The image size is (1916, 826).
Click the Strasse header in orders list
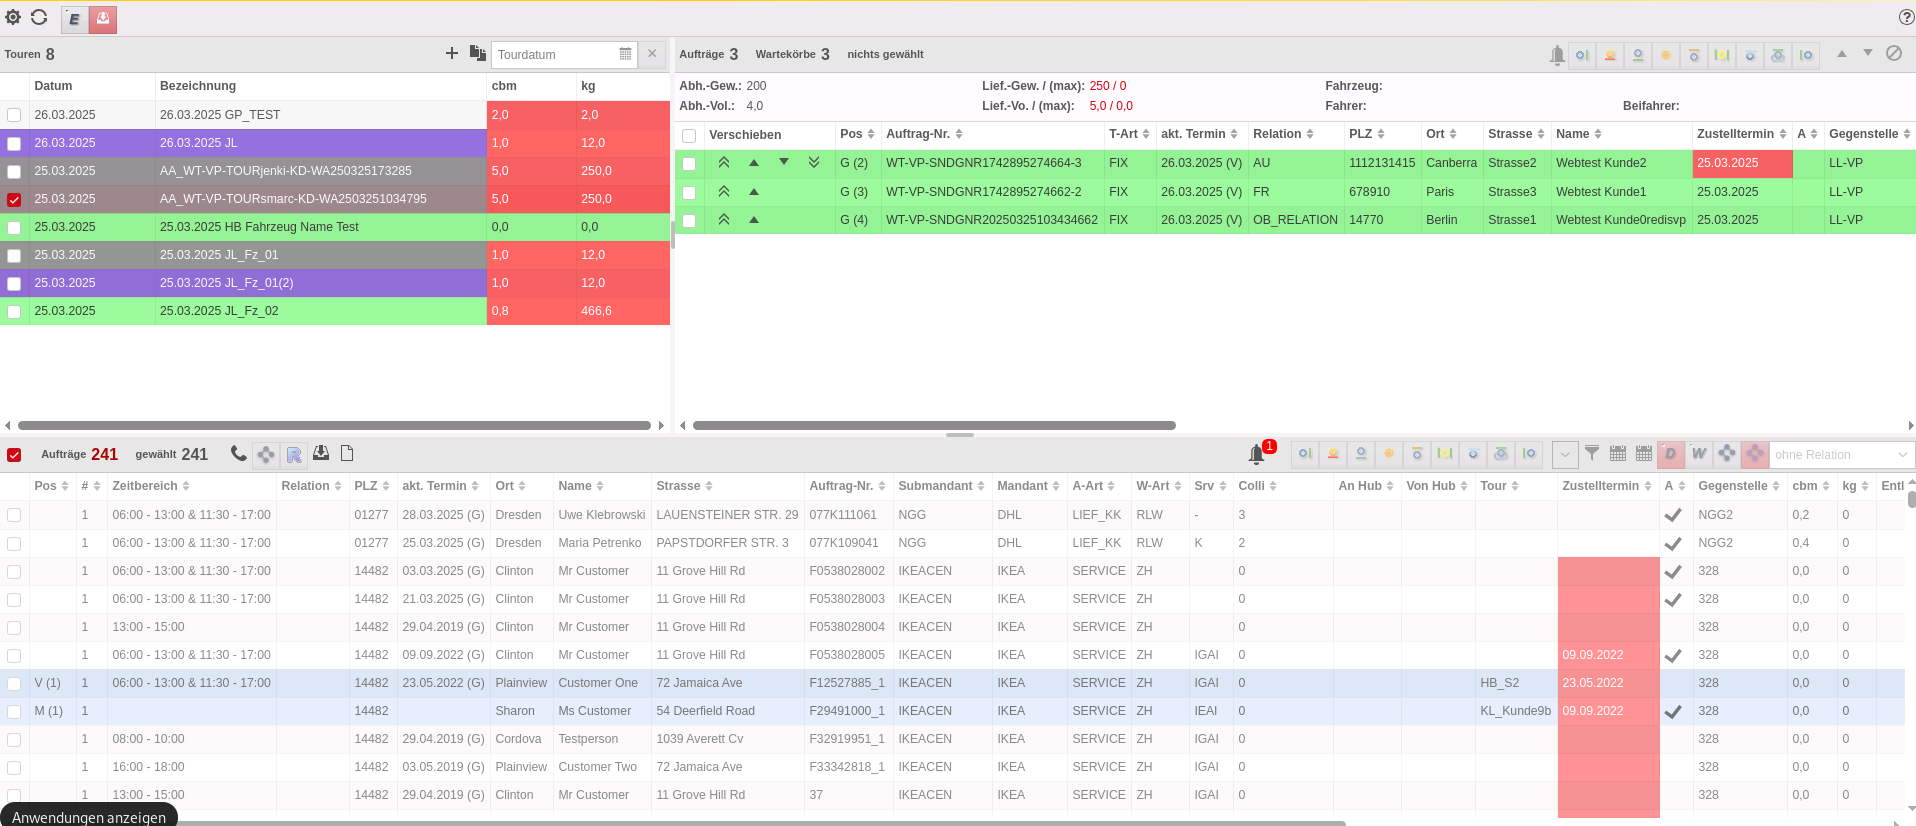click(684, 486)
